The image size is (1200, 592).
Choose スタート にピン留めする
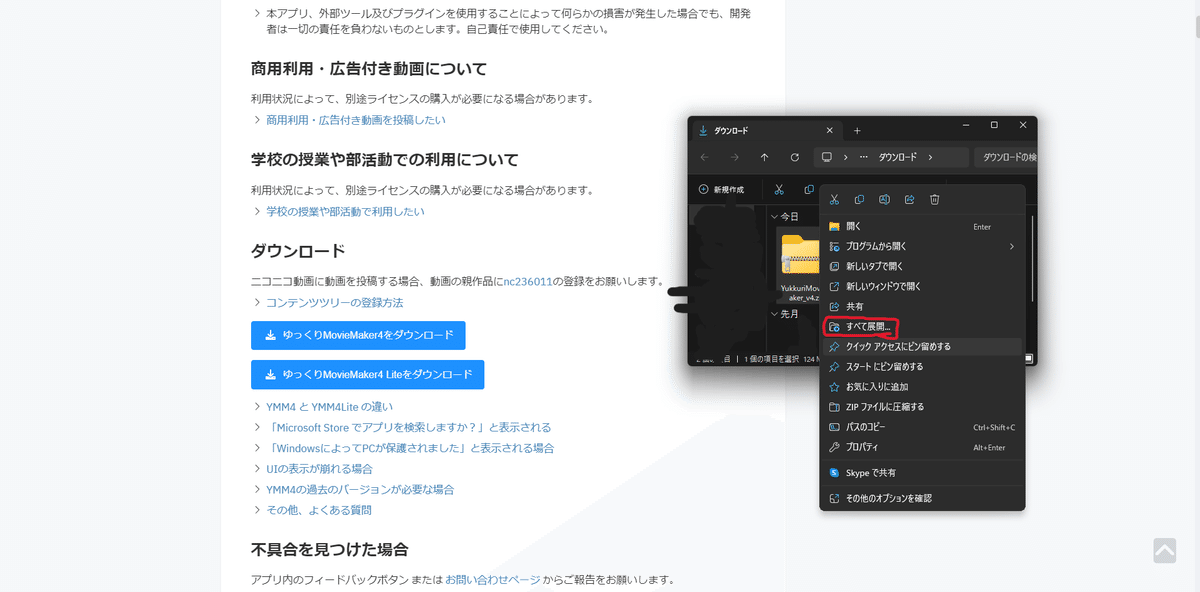click(922, 366)
